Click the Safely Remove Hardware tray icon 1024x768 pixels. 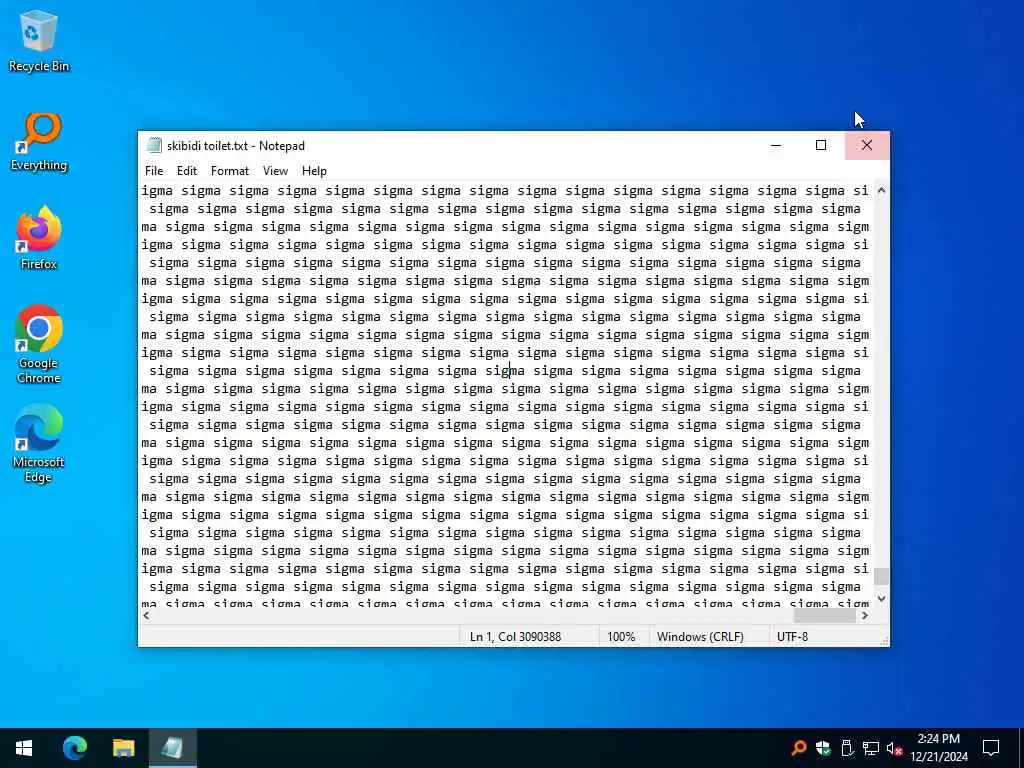click(x=846, y=748)
